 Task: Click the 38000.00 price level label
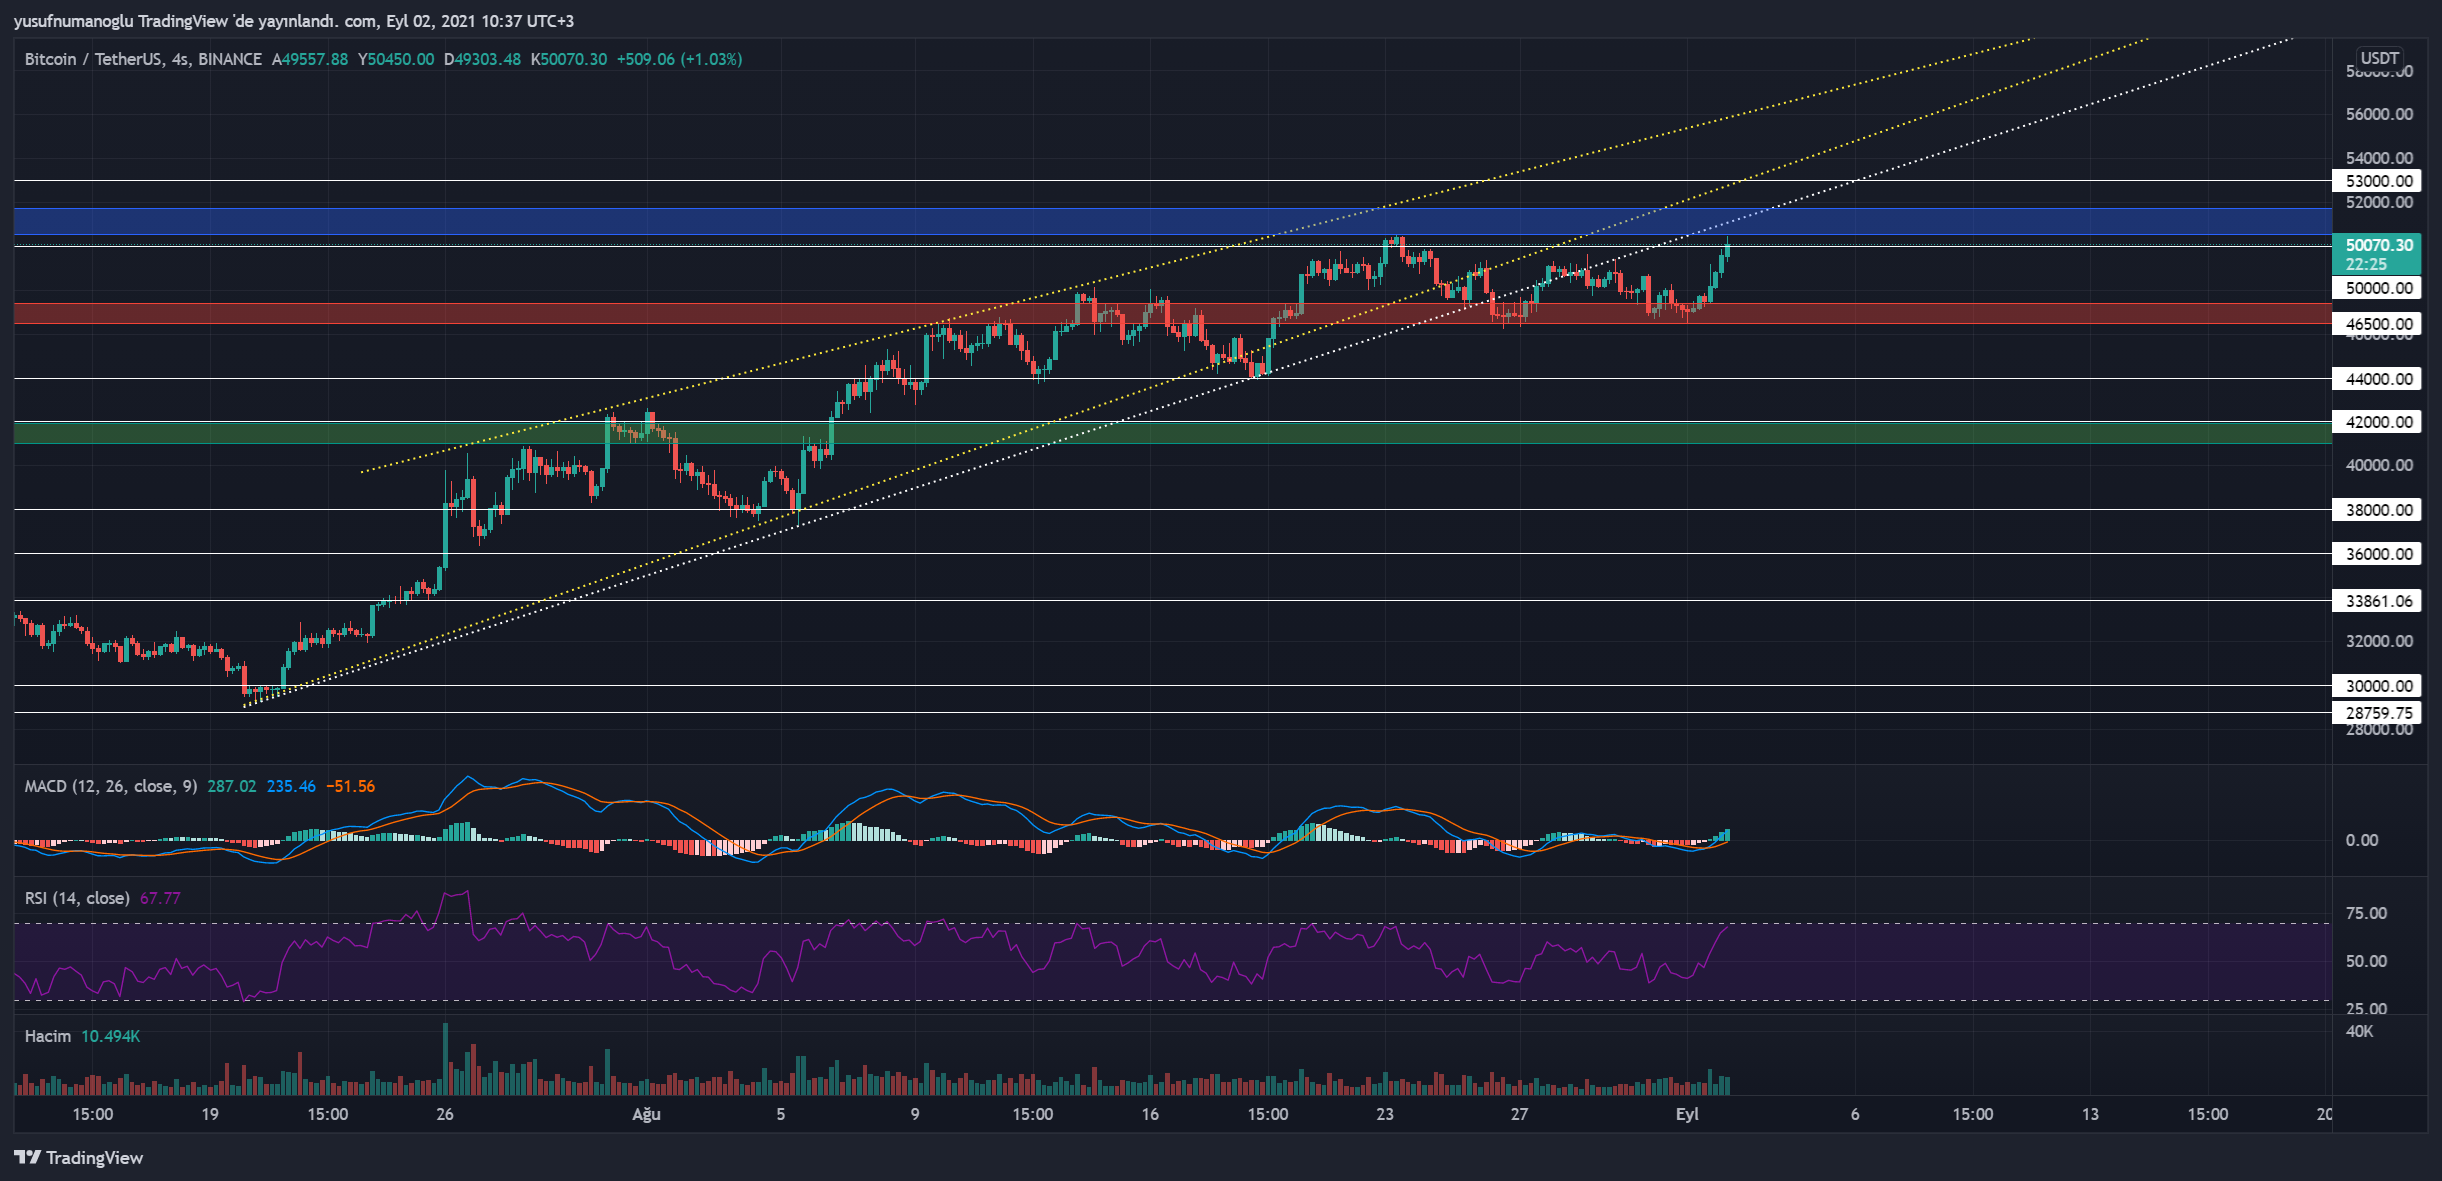click(2378, 510)
